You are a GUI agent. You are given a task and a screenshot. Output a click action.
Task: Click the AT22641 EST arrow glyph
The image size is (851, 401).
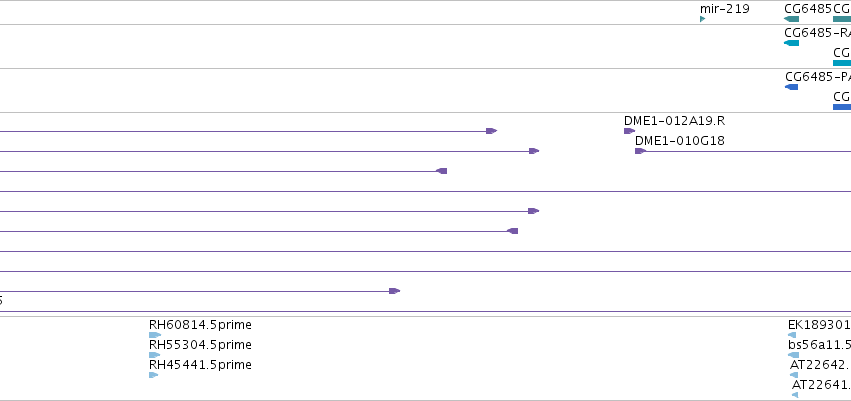(795, 395)
